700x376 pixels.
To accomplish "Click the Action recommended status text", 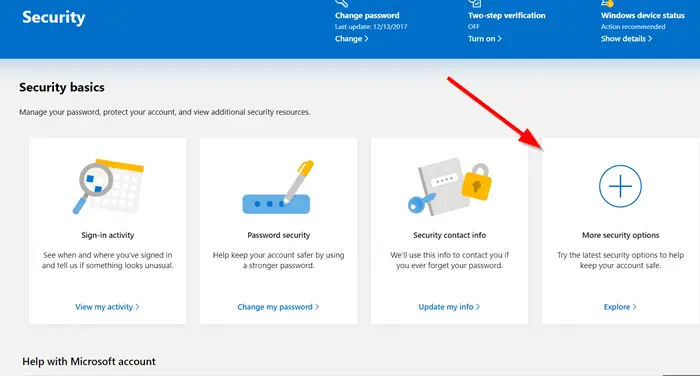I will (x=633, y=27).
